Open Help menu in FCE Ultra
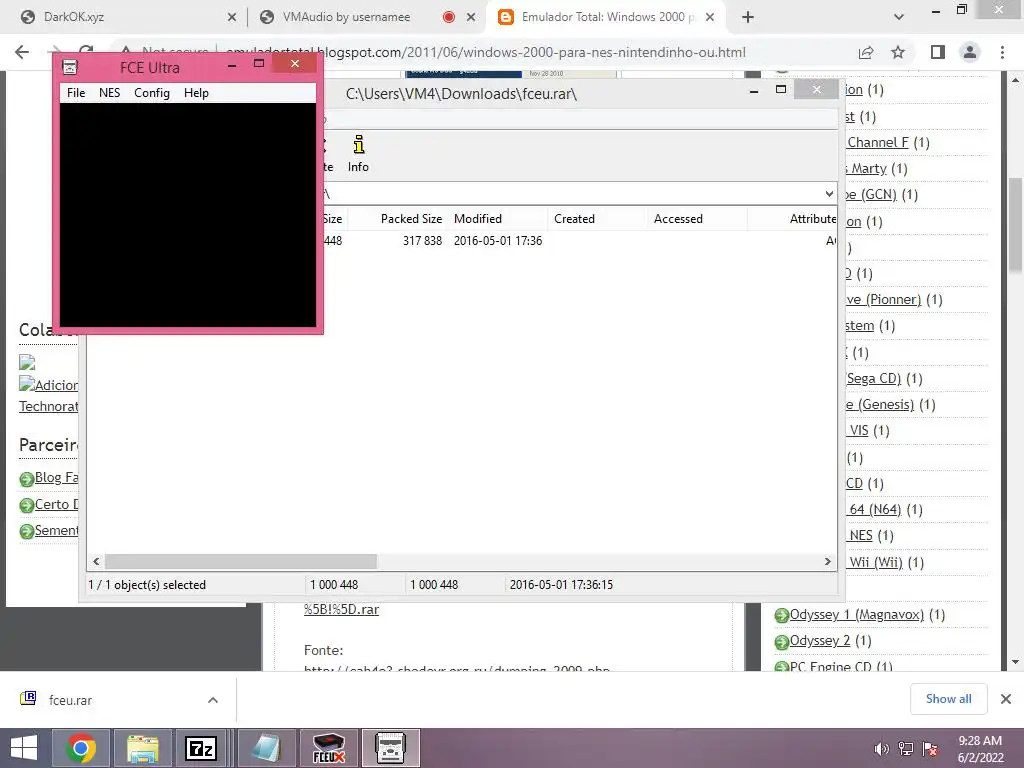Image resolution: width=1024 pixels, height=768 pixels. pos(196,93)
